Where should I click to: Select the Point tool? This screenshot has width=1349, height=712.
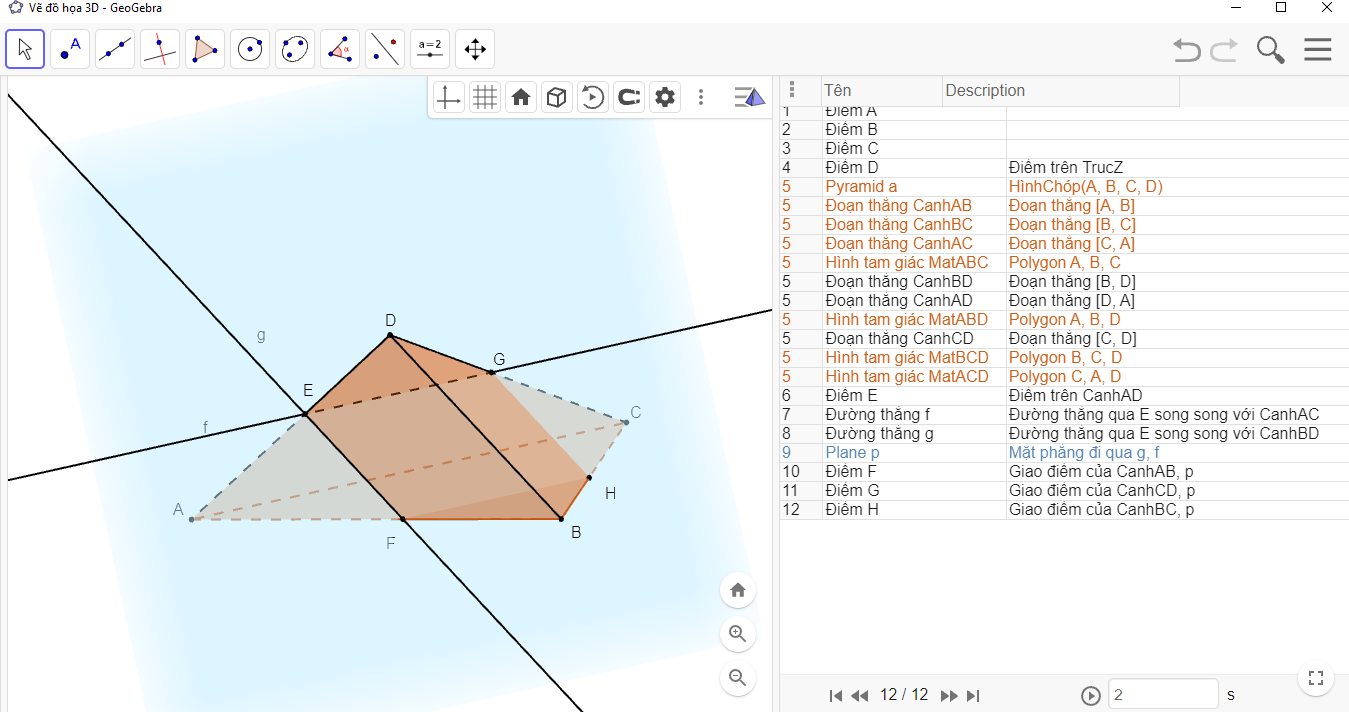coord(70,49)
